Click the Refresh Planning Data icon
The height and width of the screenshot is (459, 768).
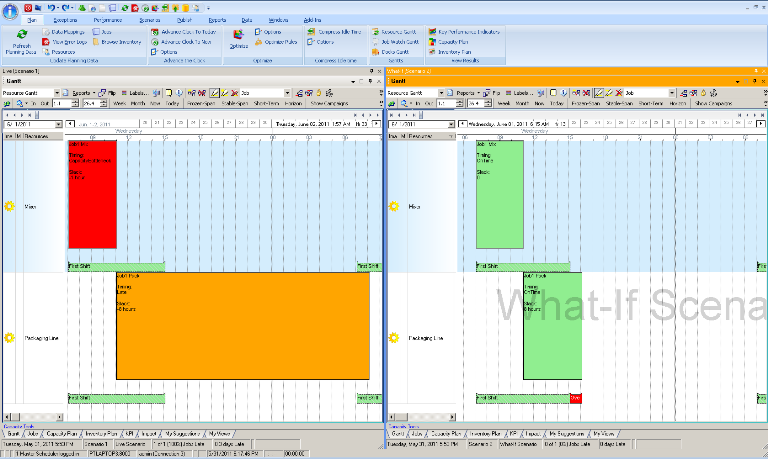[22, 35]
